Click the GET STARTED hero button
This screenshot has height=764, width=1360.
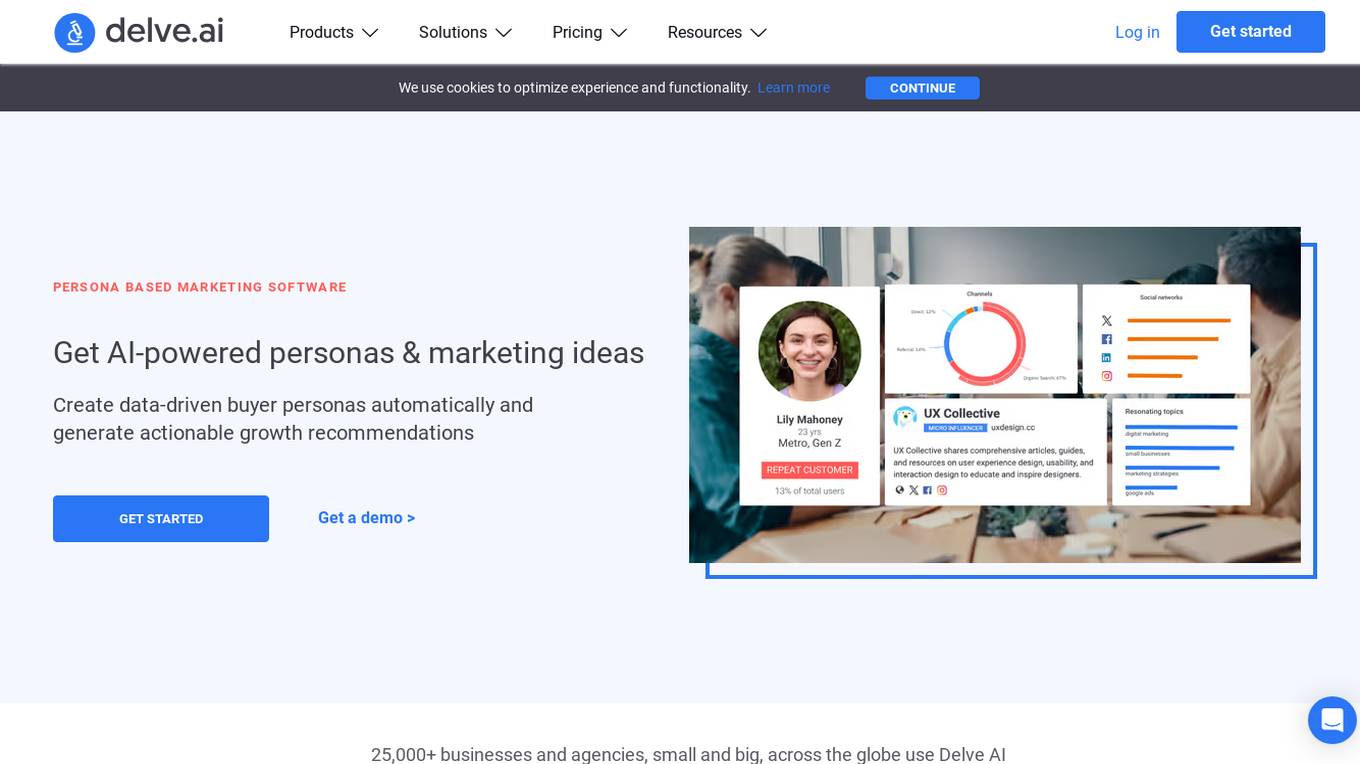pos(161,519)
